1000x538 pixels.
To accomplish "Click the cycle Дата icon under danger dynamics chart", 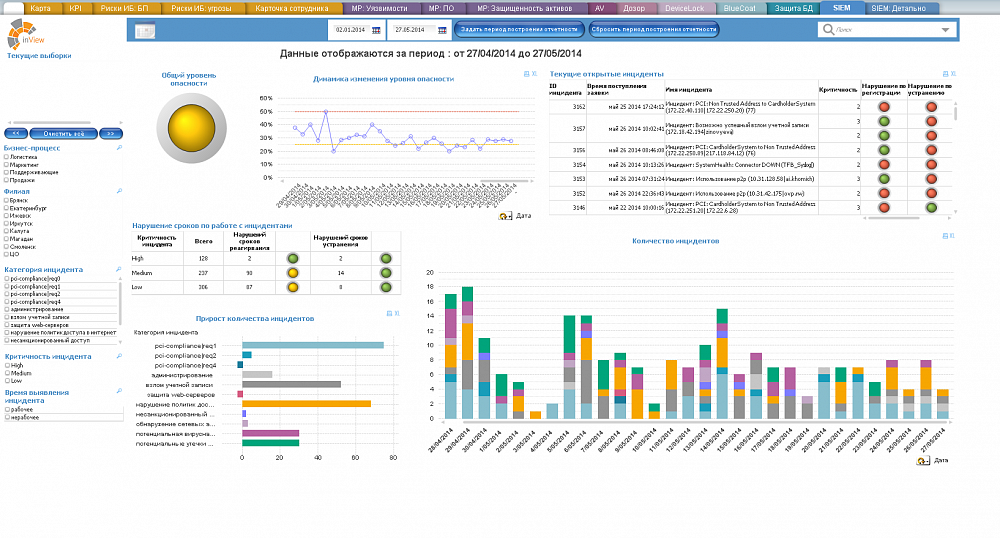I will click(x=504, y=216).
